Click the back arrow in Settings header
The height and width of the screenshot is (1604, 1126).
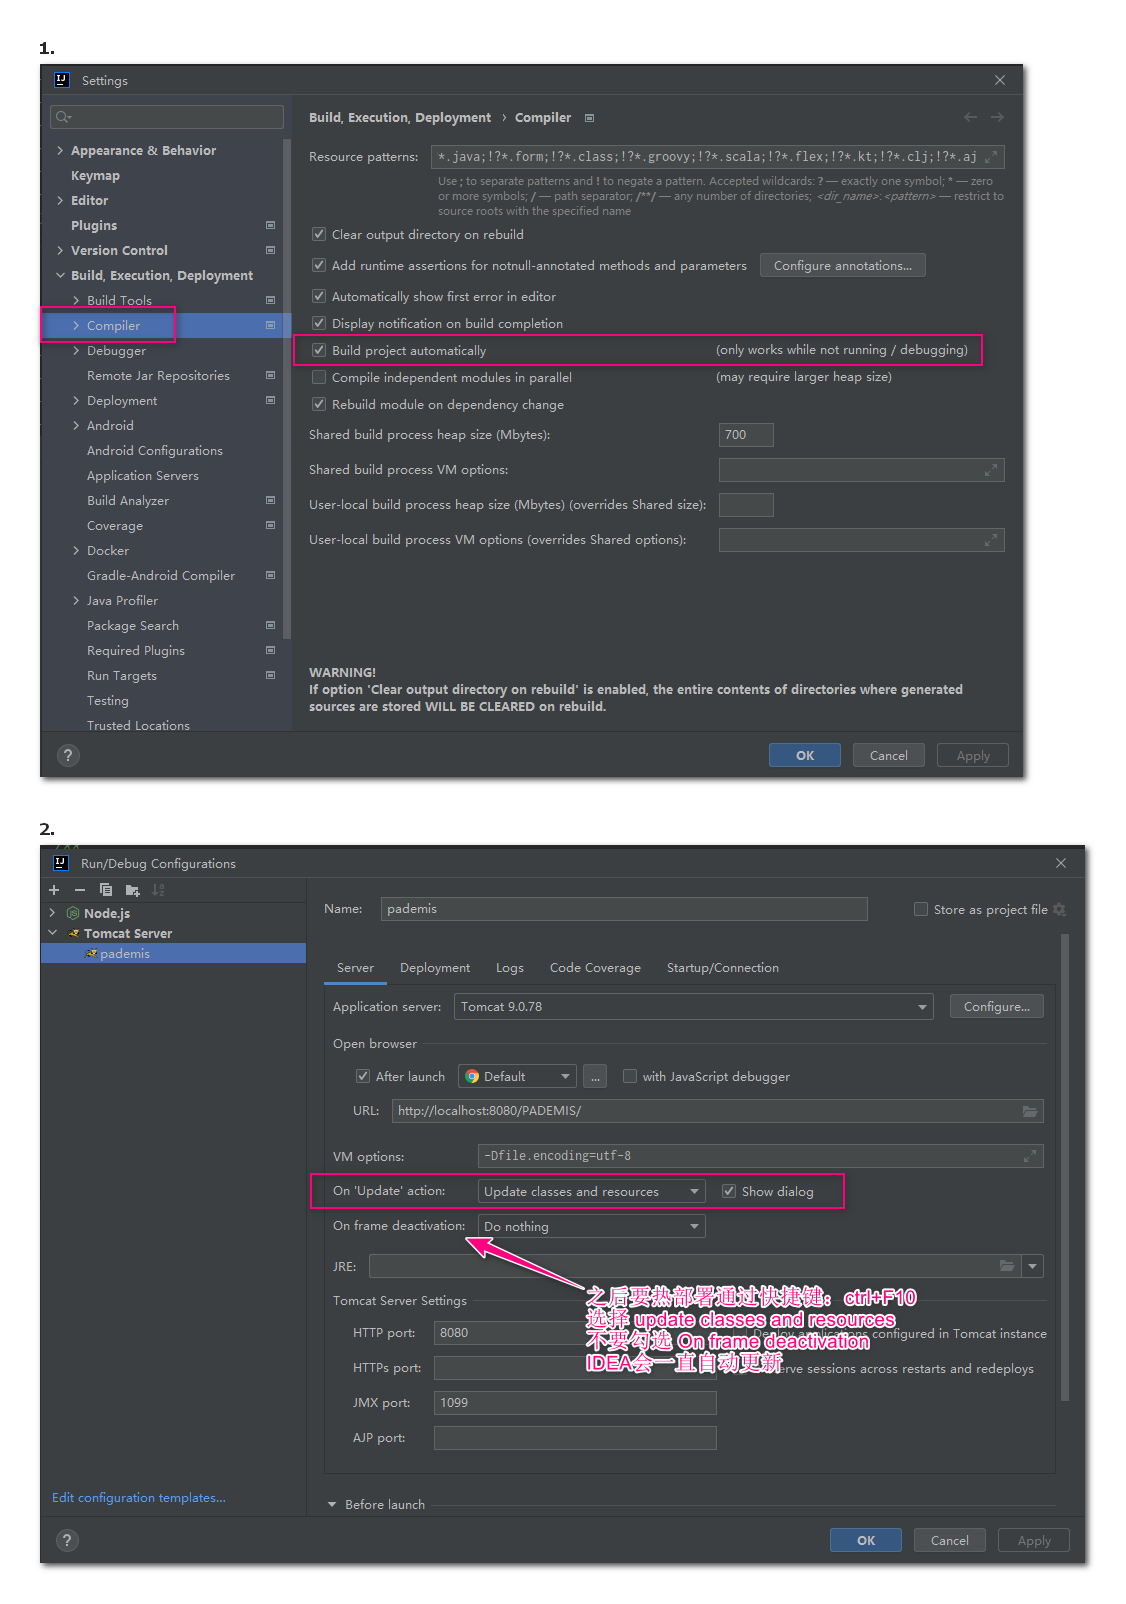[970, 117]
